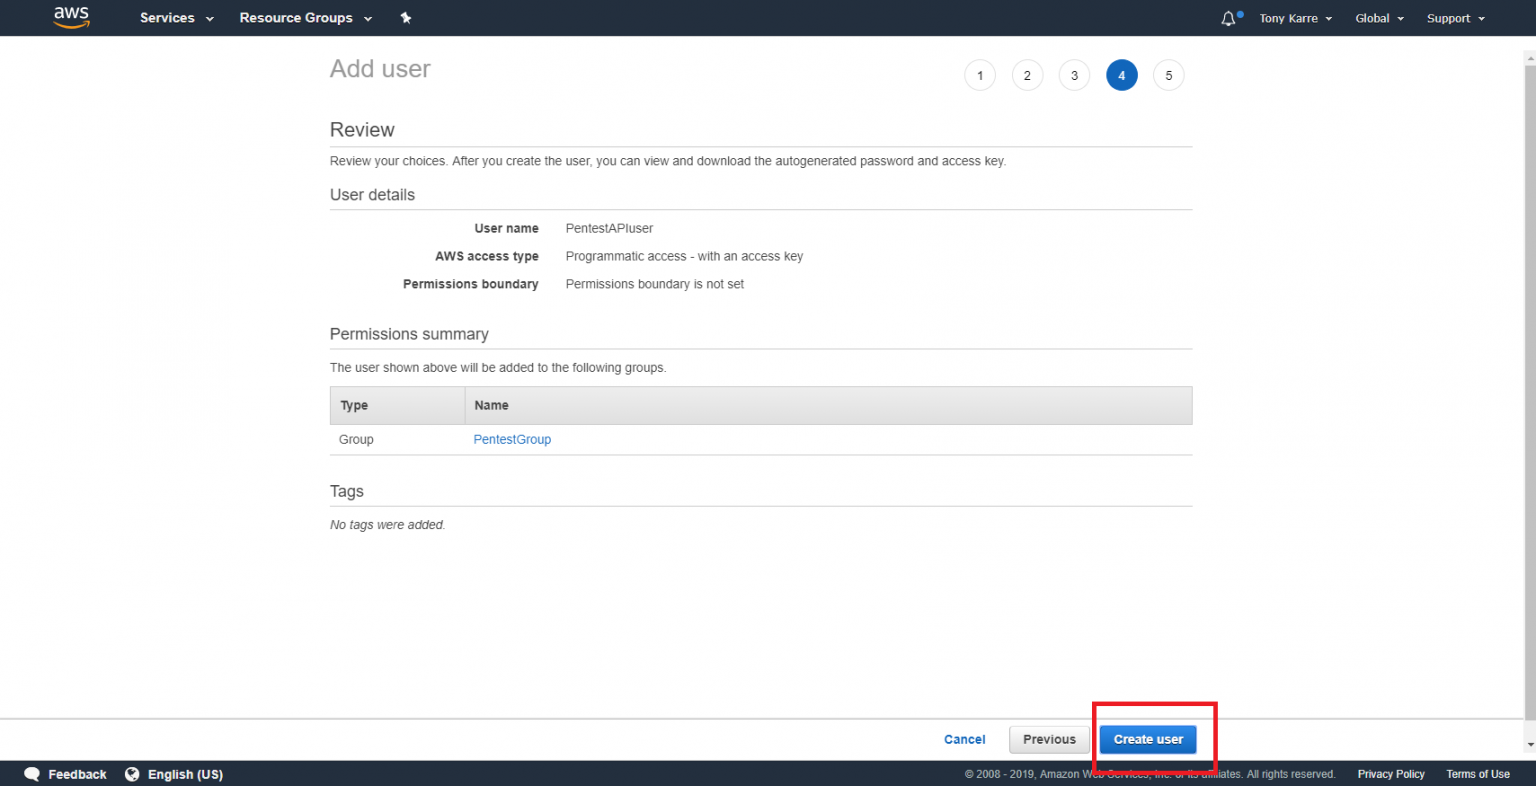
Task: Open the notifications bell icon
Action: point(1229,18)
